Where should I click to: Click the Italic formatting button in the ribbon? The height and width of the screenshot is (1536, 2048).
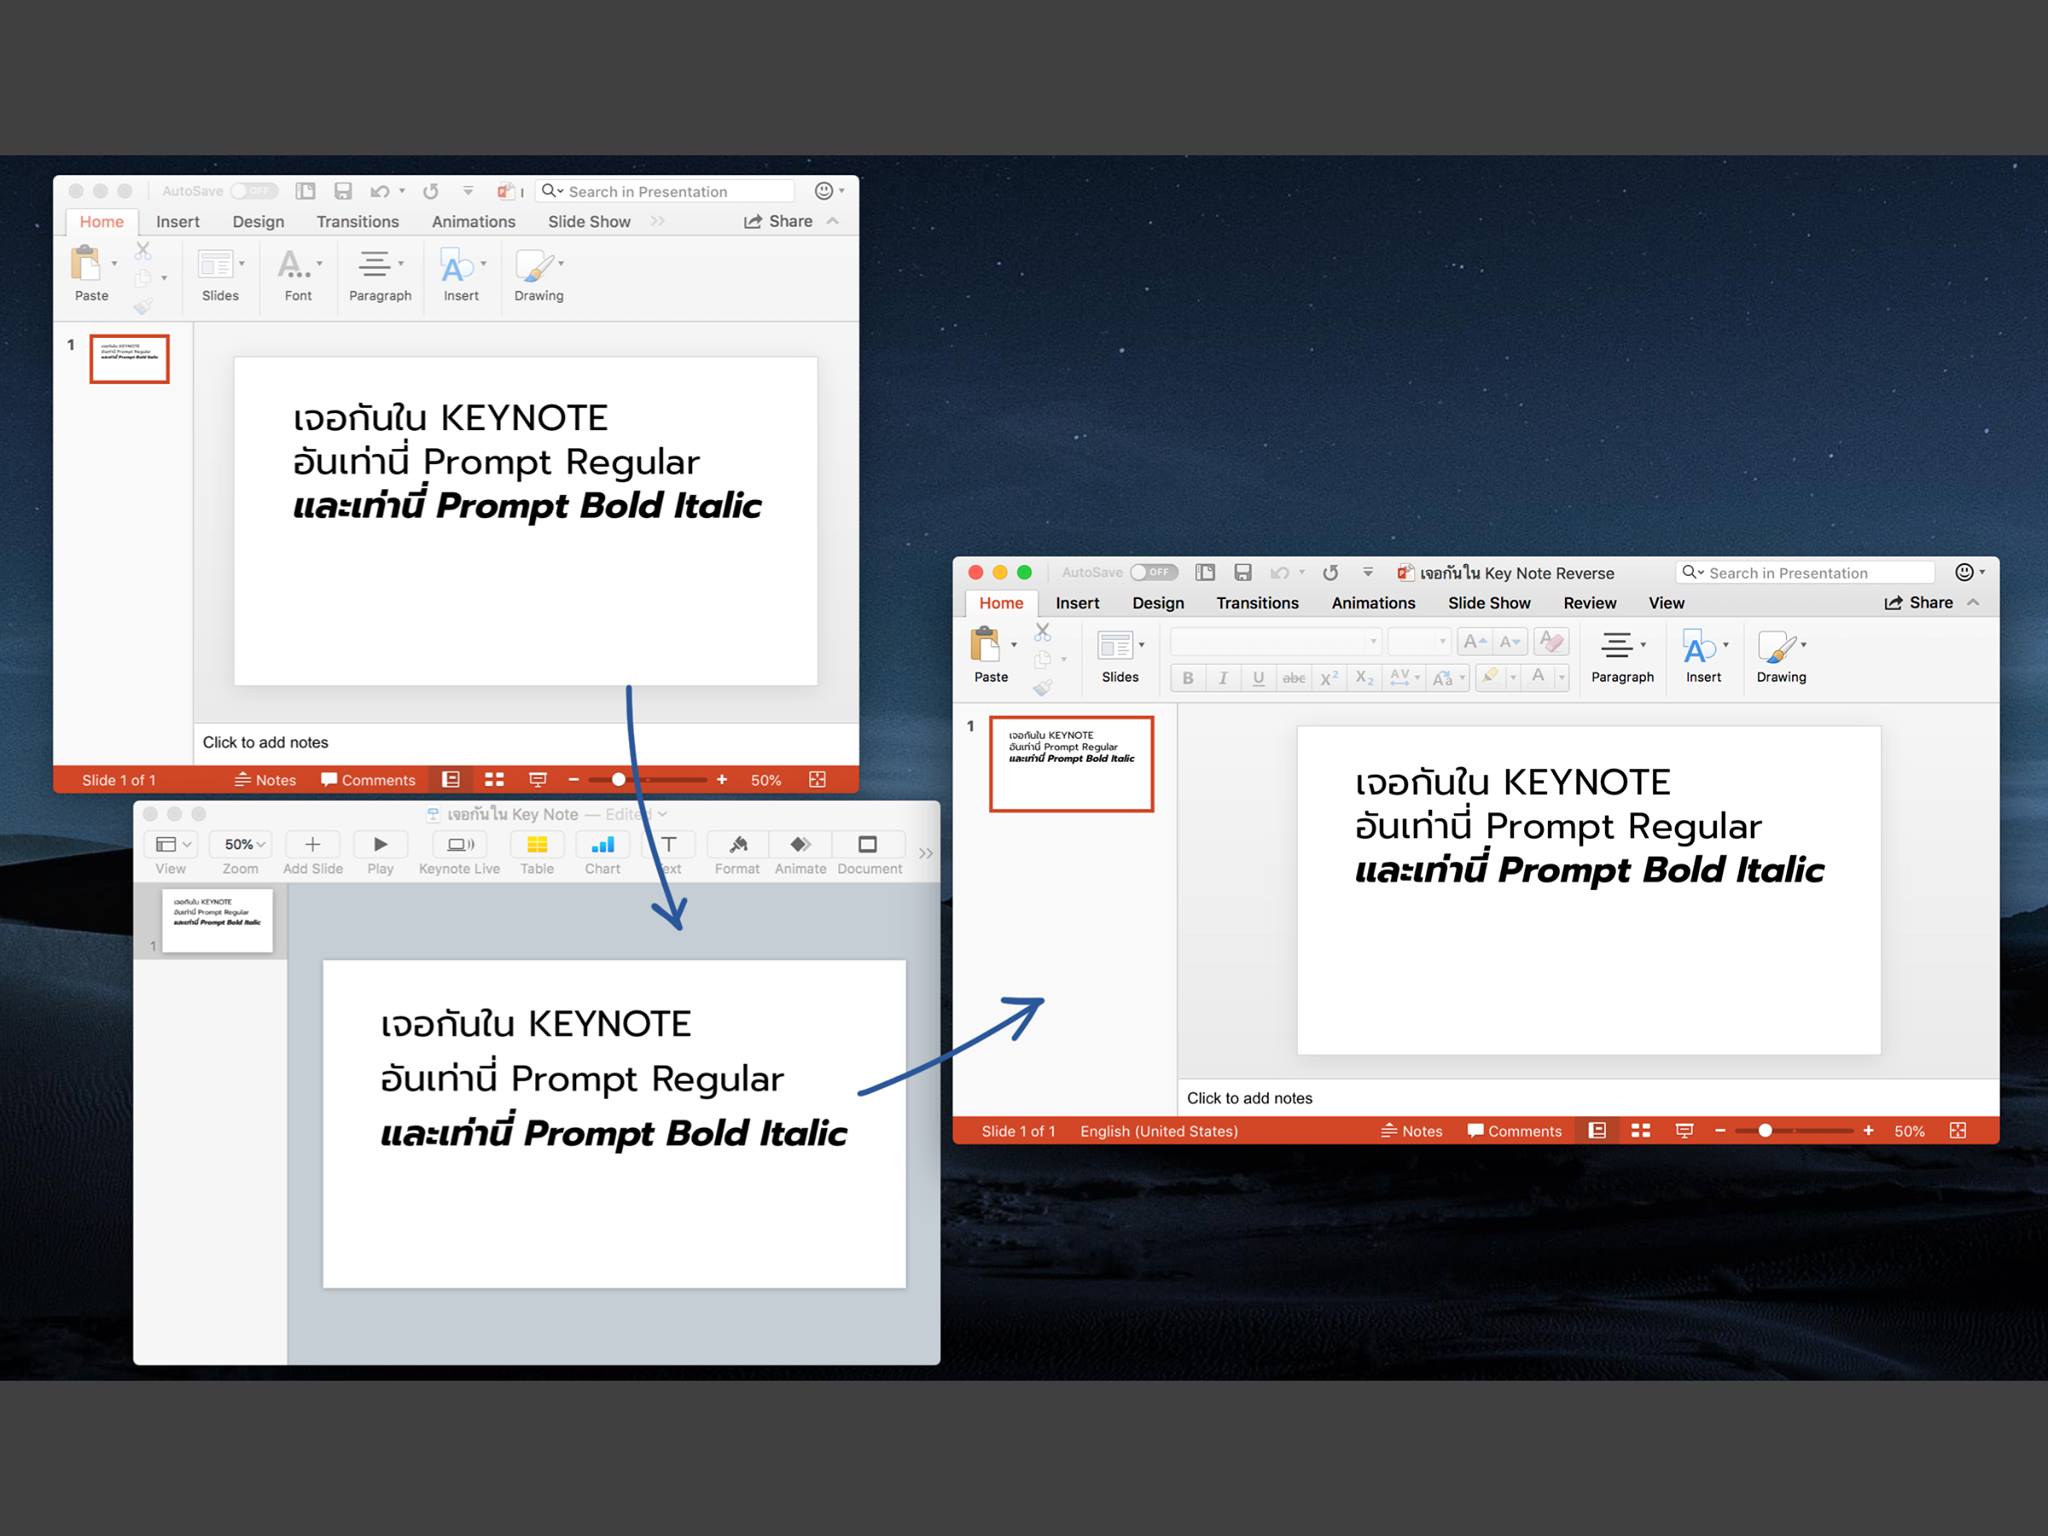[x=1222, y=678]
